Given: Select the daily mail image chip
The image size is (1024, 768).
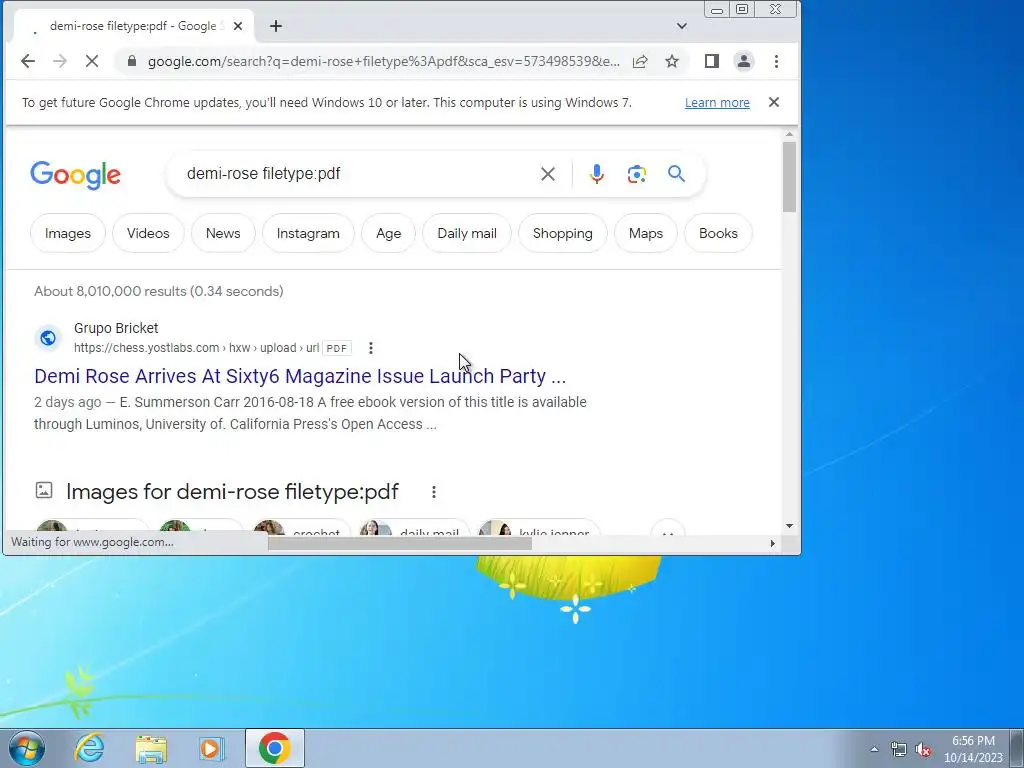Looking at the screenshot, I should click(413, 528).
